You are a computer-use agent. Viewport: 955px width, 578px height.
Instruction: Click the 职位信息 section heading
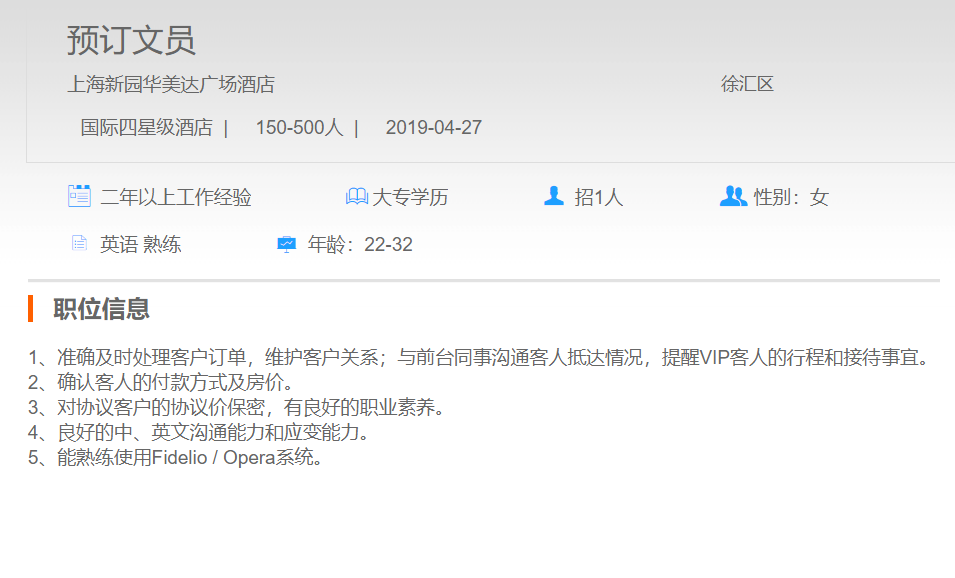pyautogui.click(x=101, y=309)
